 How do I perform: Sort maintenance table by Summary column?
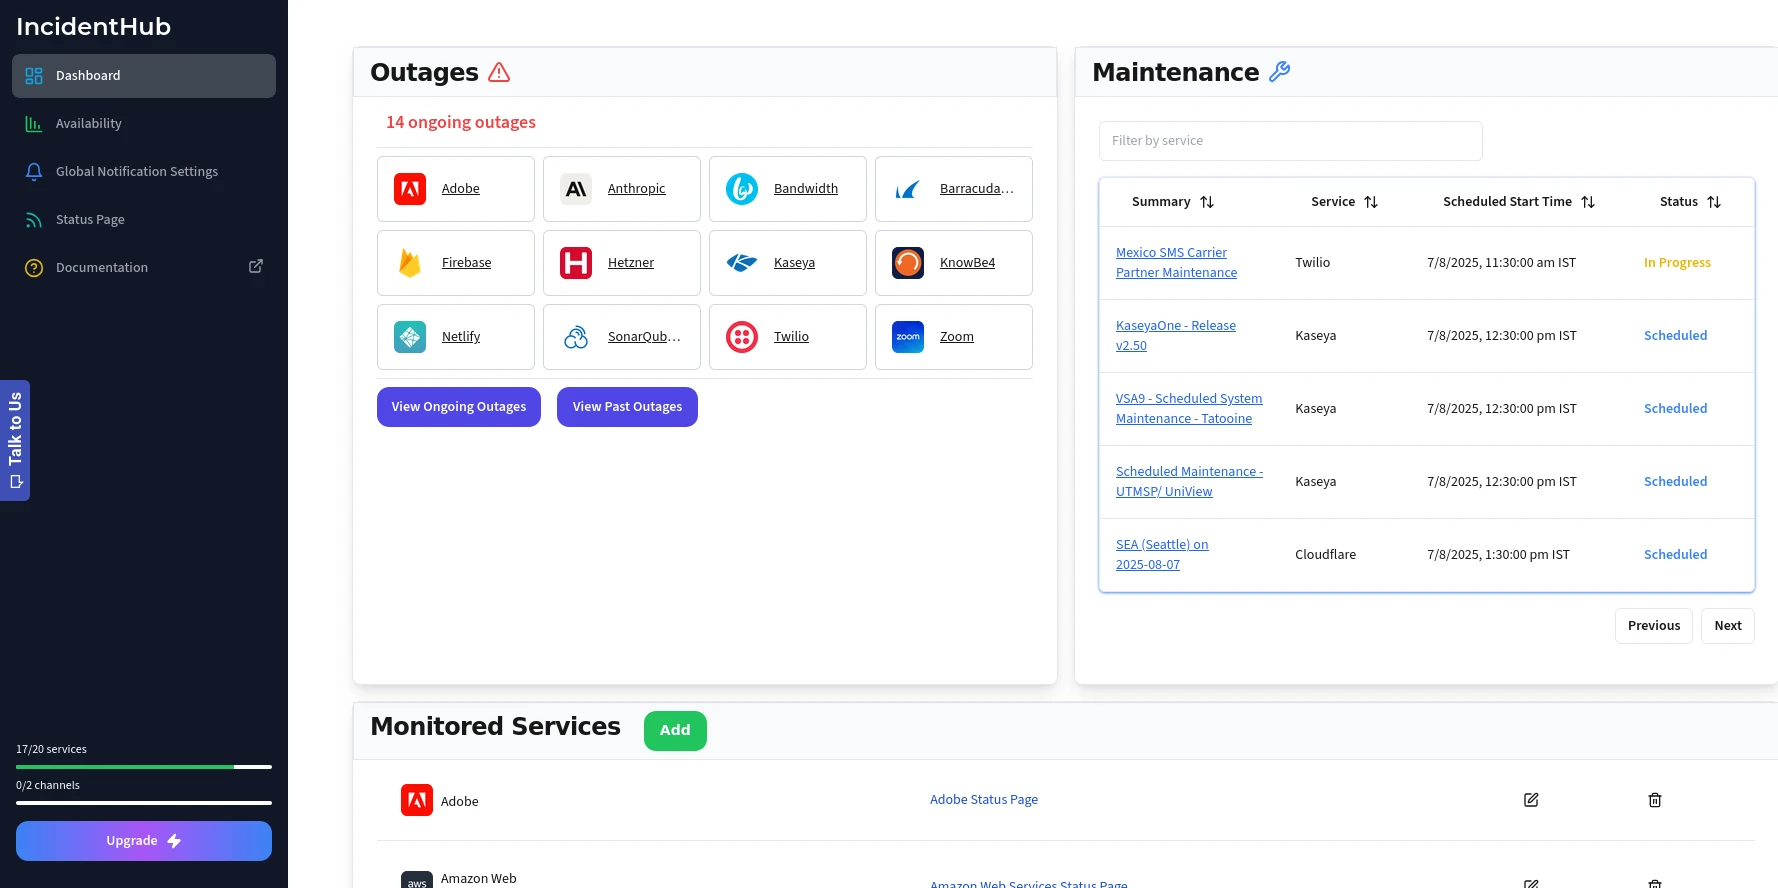click(1207, 202)
